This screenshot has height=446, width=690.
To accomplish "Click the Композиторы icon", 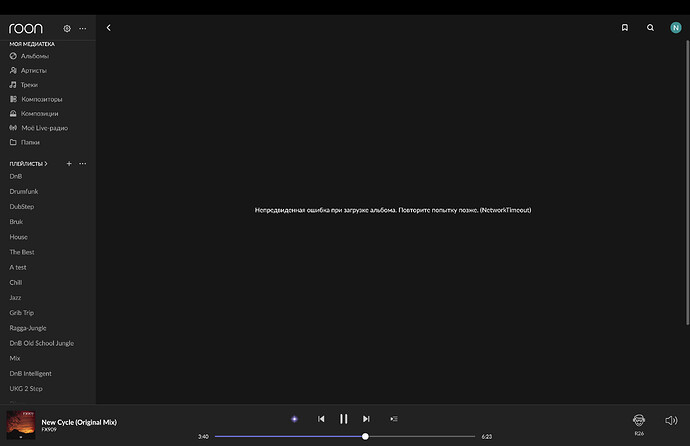I will [13, 99].
